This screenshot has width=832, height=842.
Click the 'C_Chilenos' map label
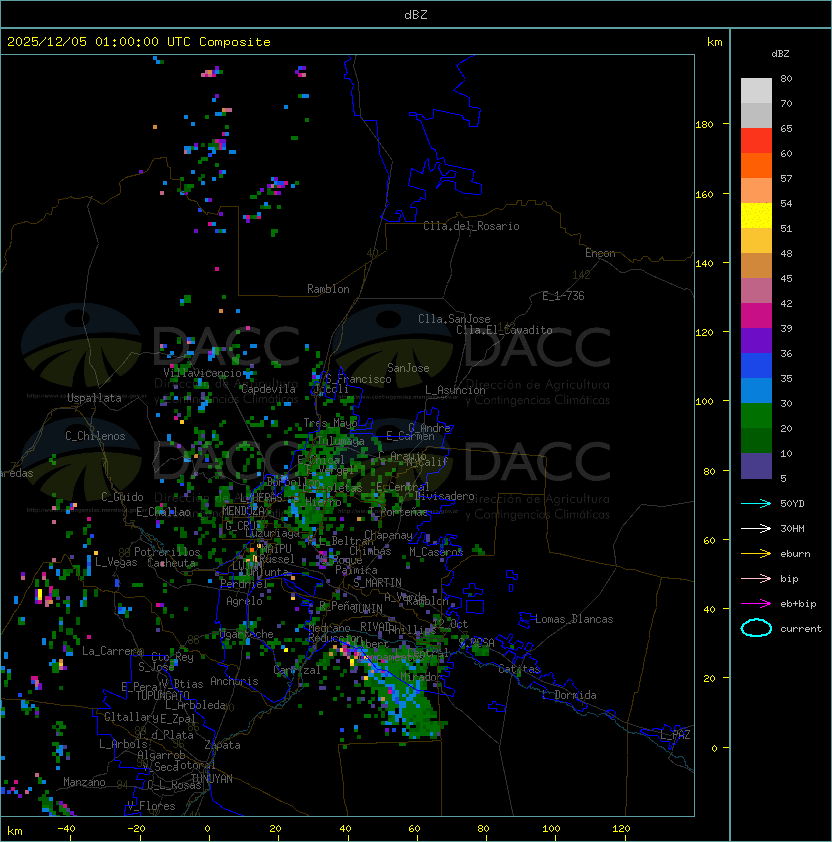pos(95,436)
